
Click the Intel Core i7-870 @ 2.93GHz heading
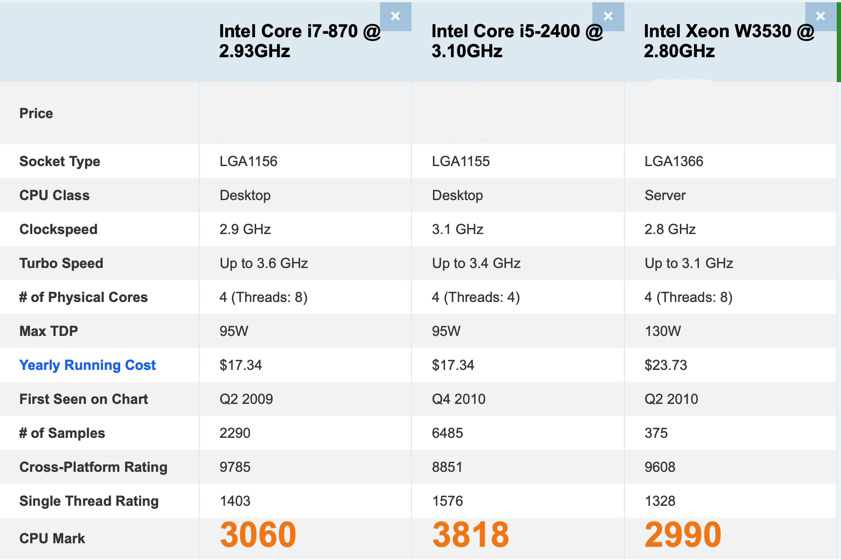[x=300, y=41]
